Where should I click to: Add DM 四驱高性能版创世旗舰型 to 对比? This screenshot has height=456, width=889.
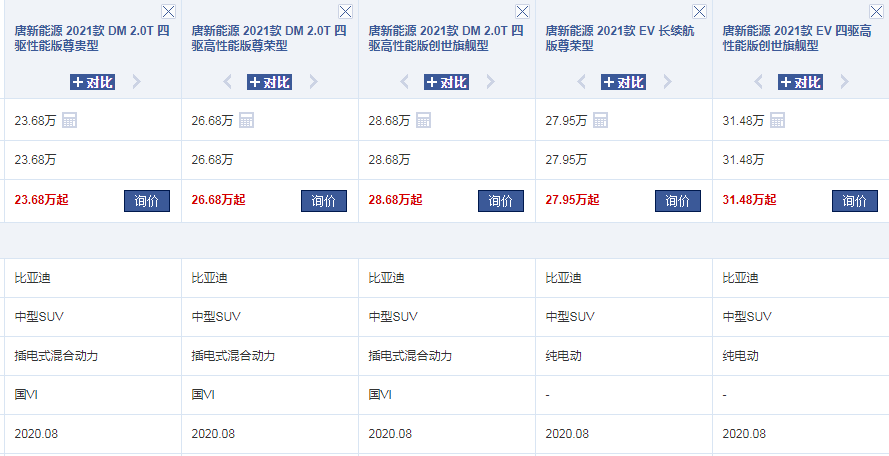click(x=446, y=82)
